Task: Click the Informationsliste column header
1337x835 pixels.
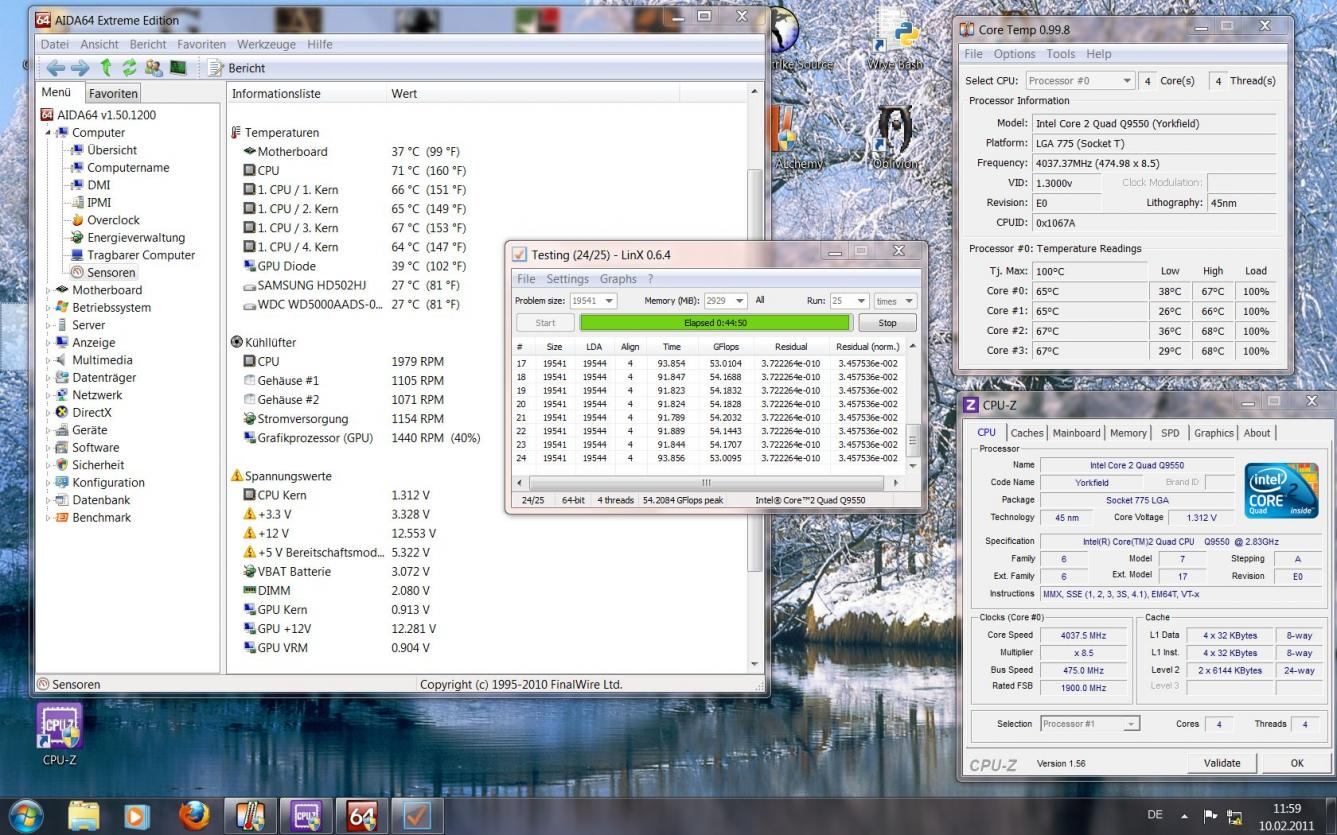Action: tap(306, 93)
